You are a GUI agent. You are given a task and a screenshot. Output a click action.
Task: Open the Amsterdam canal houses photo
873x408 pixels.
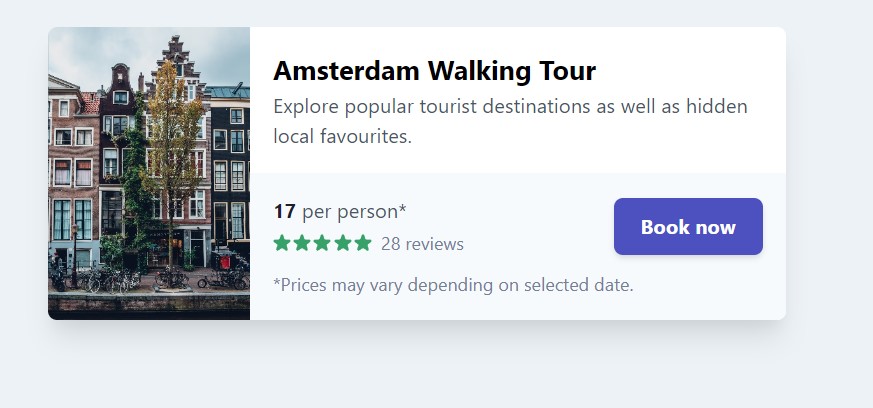pyautogui.click(x=149, y=173)
